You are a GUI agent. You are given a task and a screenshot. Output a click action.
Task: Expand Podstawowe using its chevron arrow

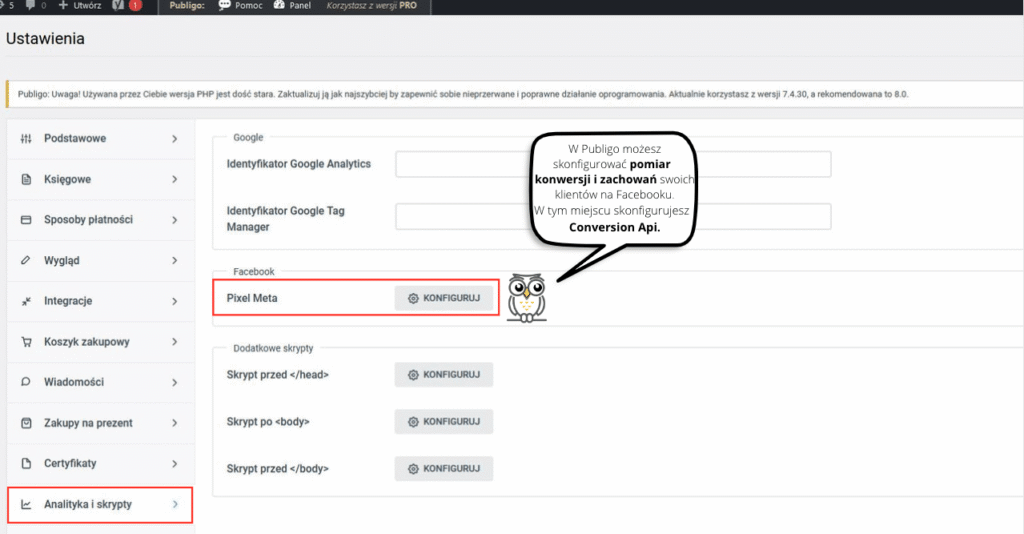coord(174,138)
